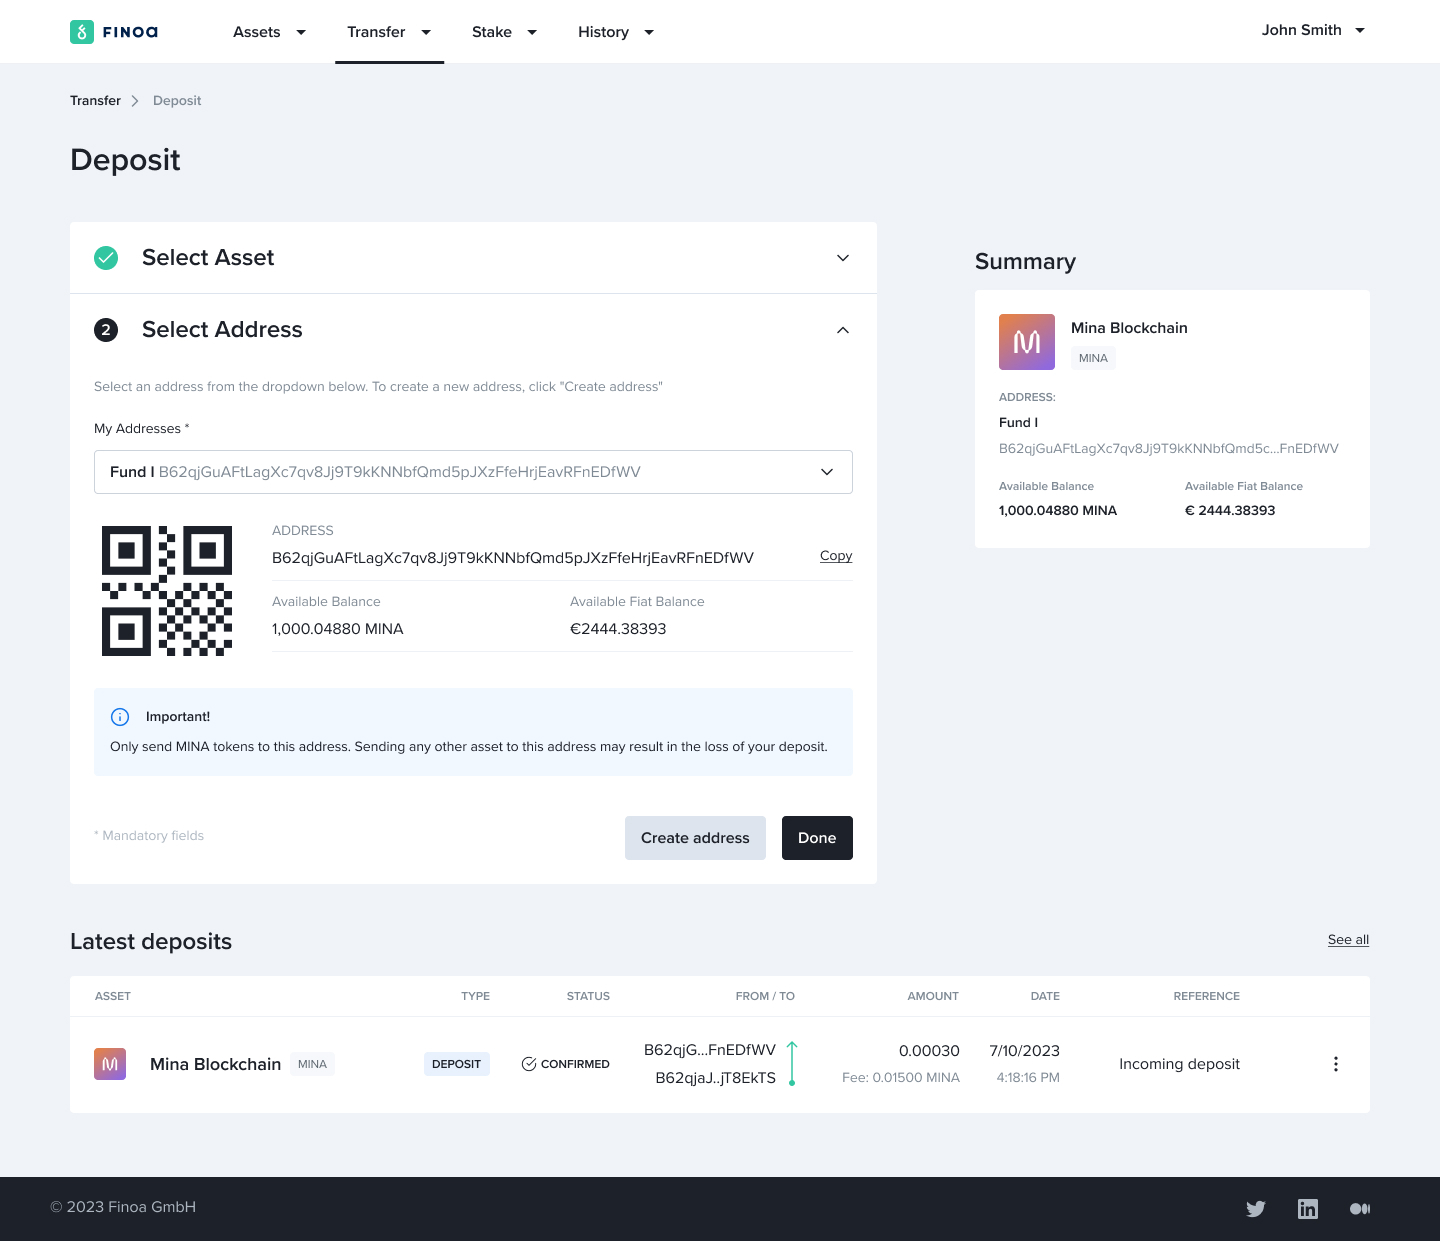Open LinkedIn icon in footer
Image resolution: width=1440 pixels, height=1241 pixels.
click(x=1307, y=1208)
